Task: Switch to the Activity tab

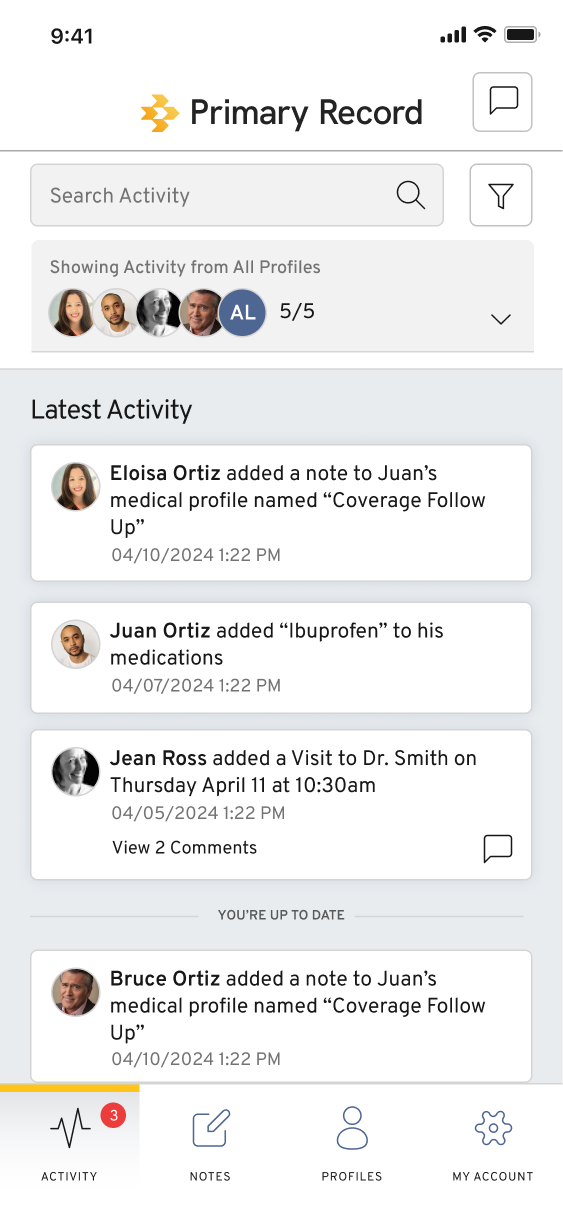Action: point(70,1148)
